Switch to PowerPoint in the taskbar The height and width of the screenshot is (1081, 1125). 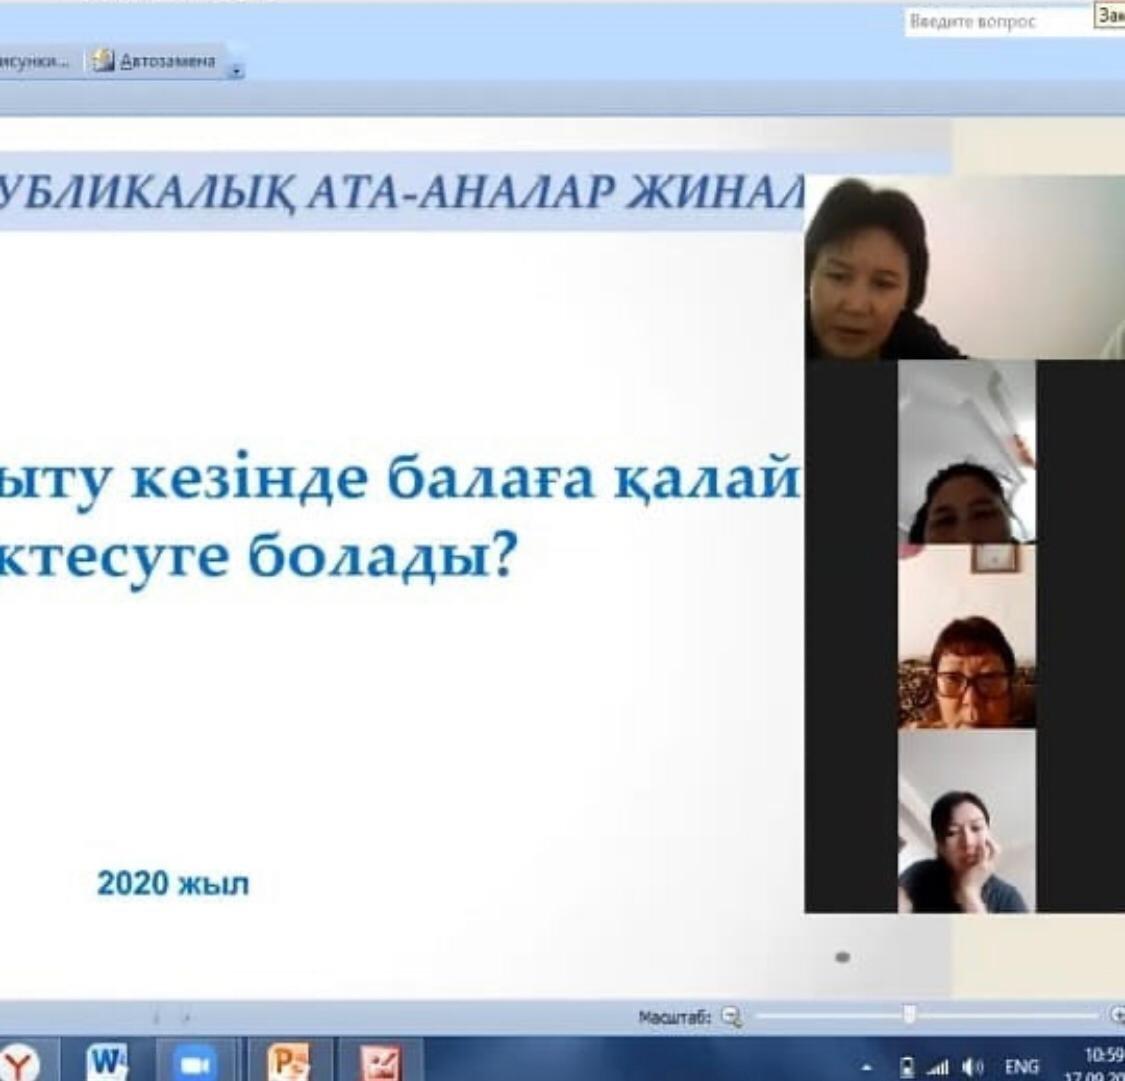pos(289,1062)
